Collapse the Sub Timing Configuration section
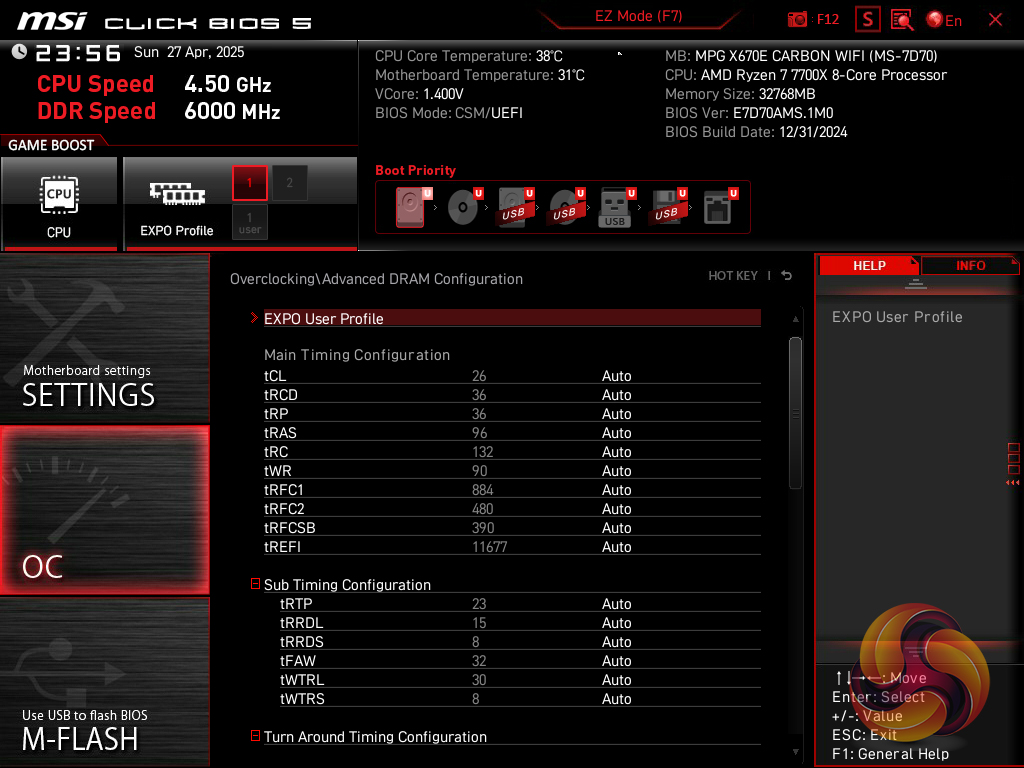The width and height of the screenshot is (1024, 768). tap(256, 584)
